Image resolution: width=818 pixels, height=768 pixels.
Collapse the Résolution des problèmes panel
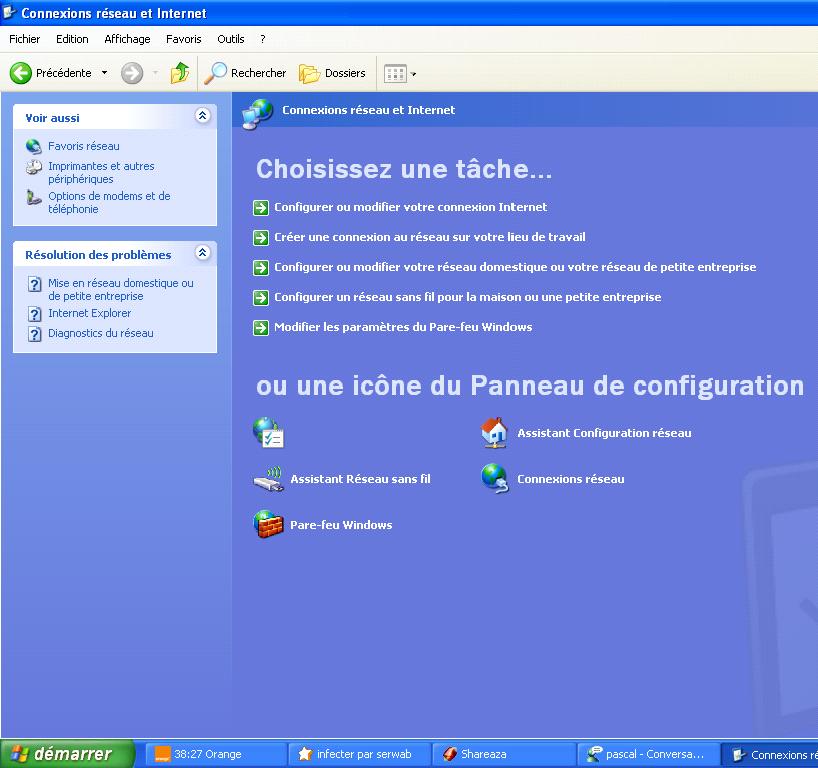(203, 254)
